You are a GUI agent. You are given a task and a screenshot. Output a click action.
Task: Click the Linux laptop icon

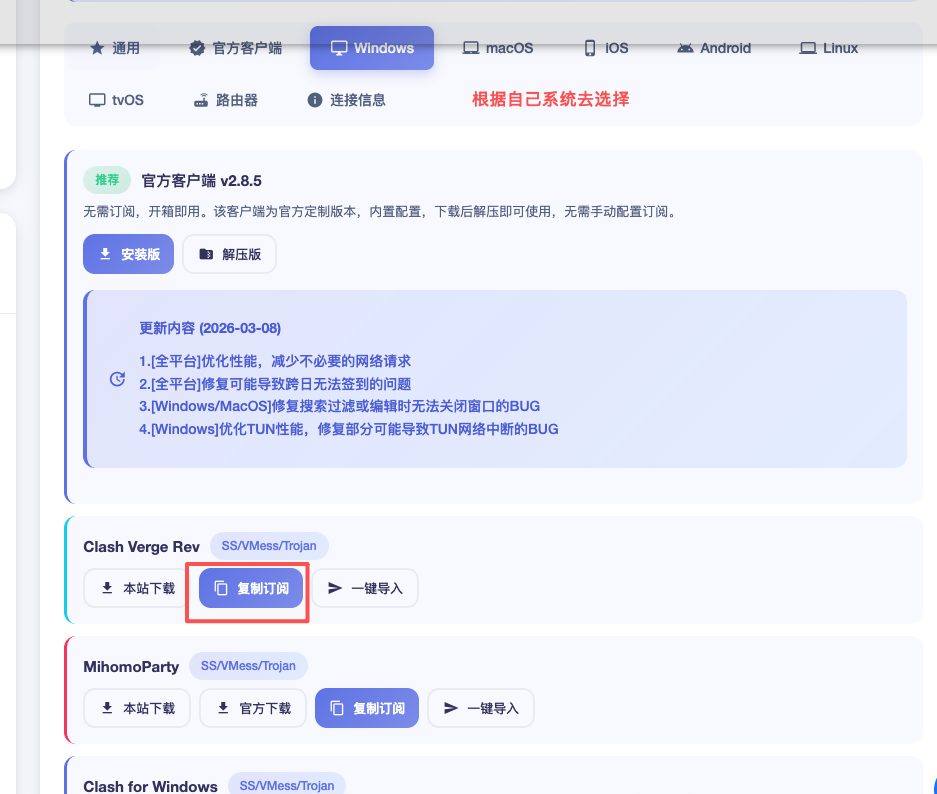[x=808, y=48]
